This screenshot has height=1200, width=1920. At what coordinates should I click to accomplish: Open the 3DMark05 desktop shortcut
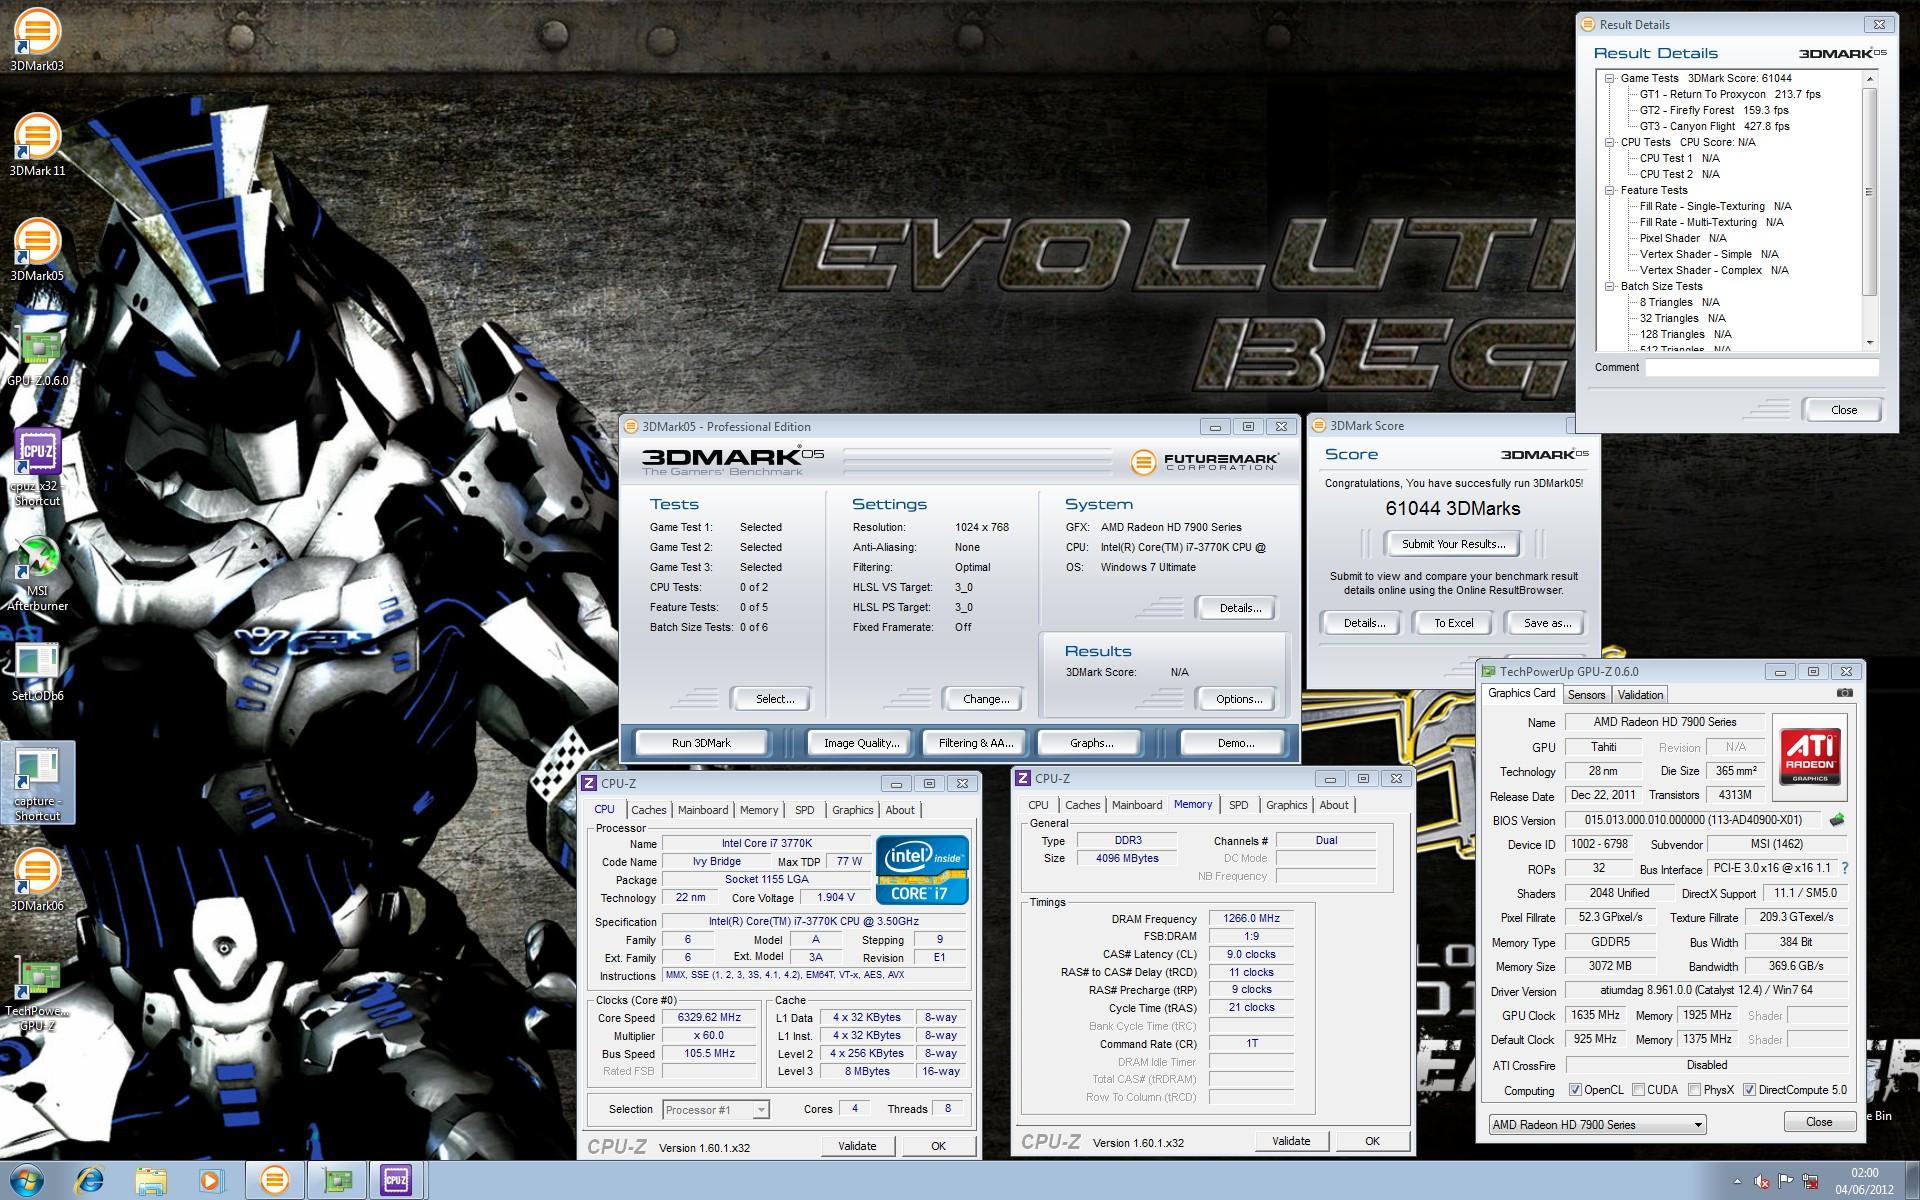pos(37,250)
